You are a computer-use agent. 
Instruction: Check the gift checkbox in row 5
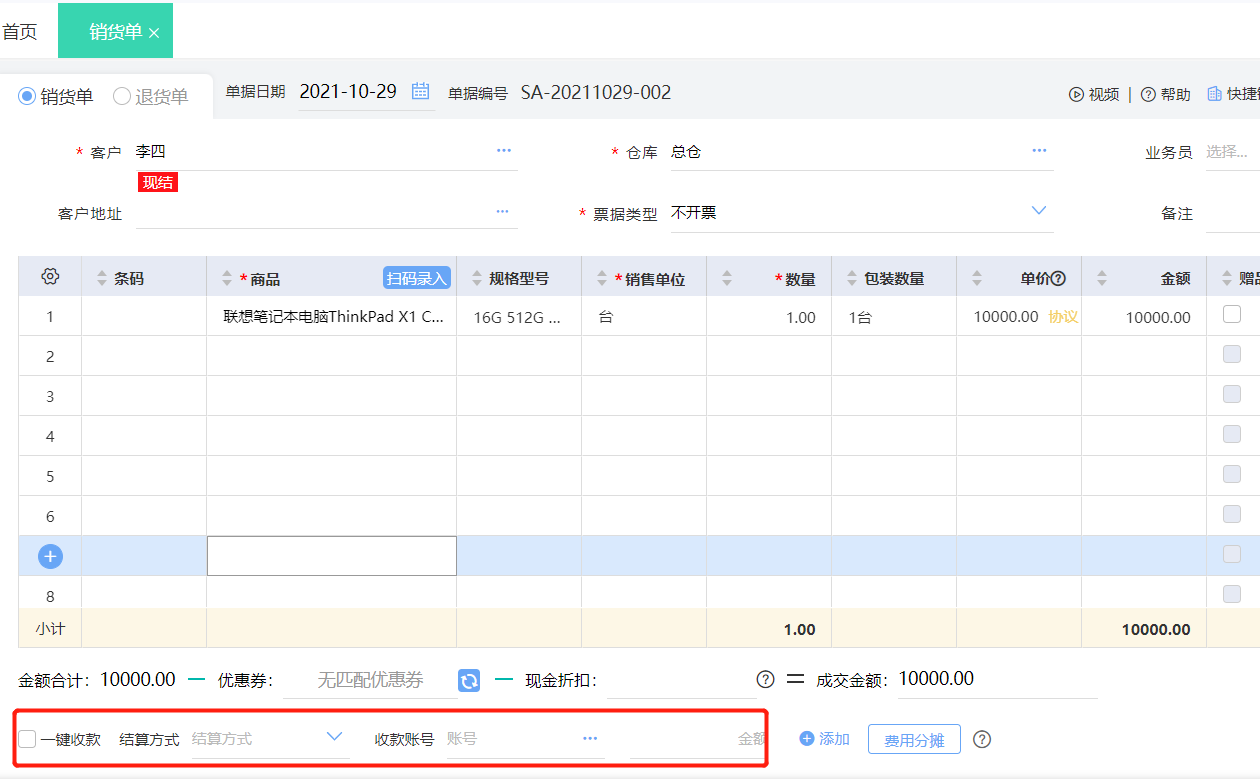(x=1232, y=474)
